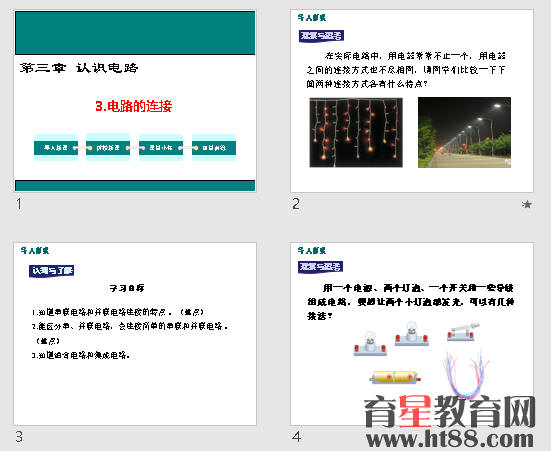Click the blue 认识与了解 badge on slide 3
551x451 pixels.
point(52,271)
